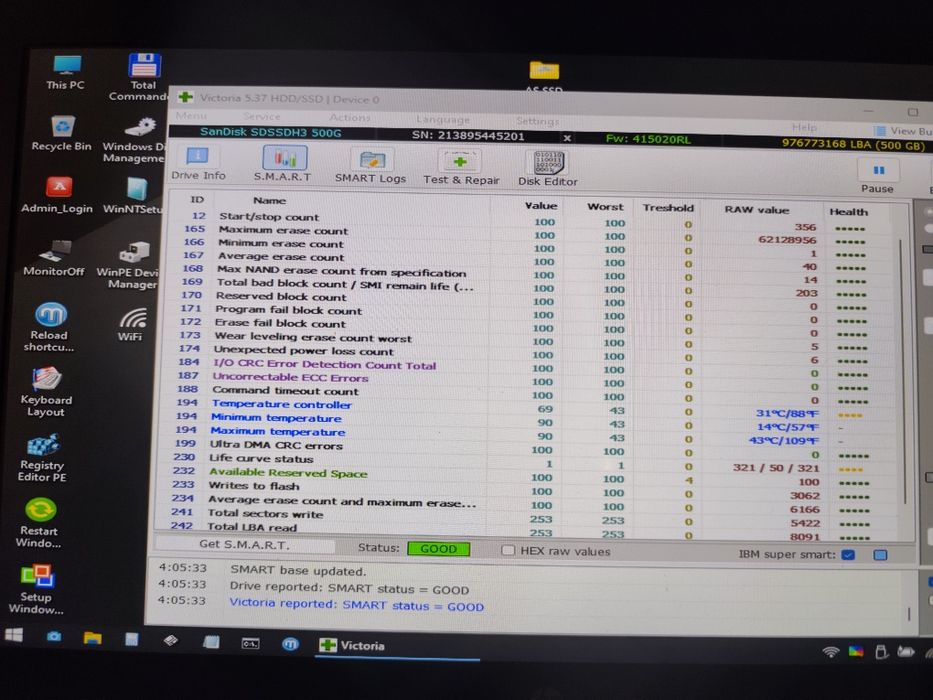
Task: Open command prompt icon in taskbar
Action: pos(250,643)
